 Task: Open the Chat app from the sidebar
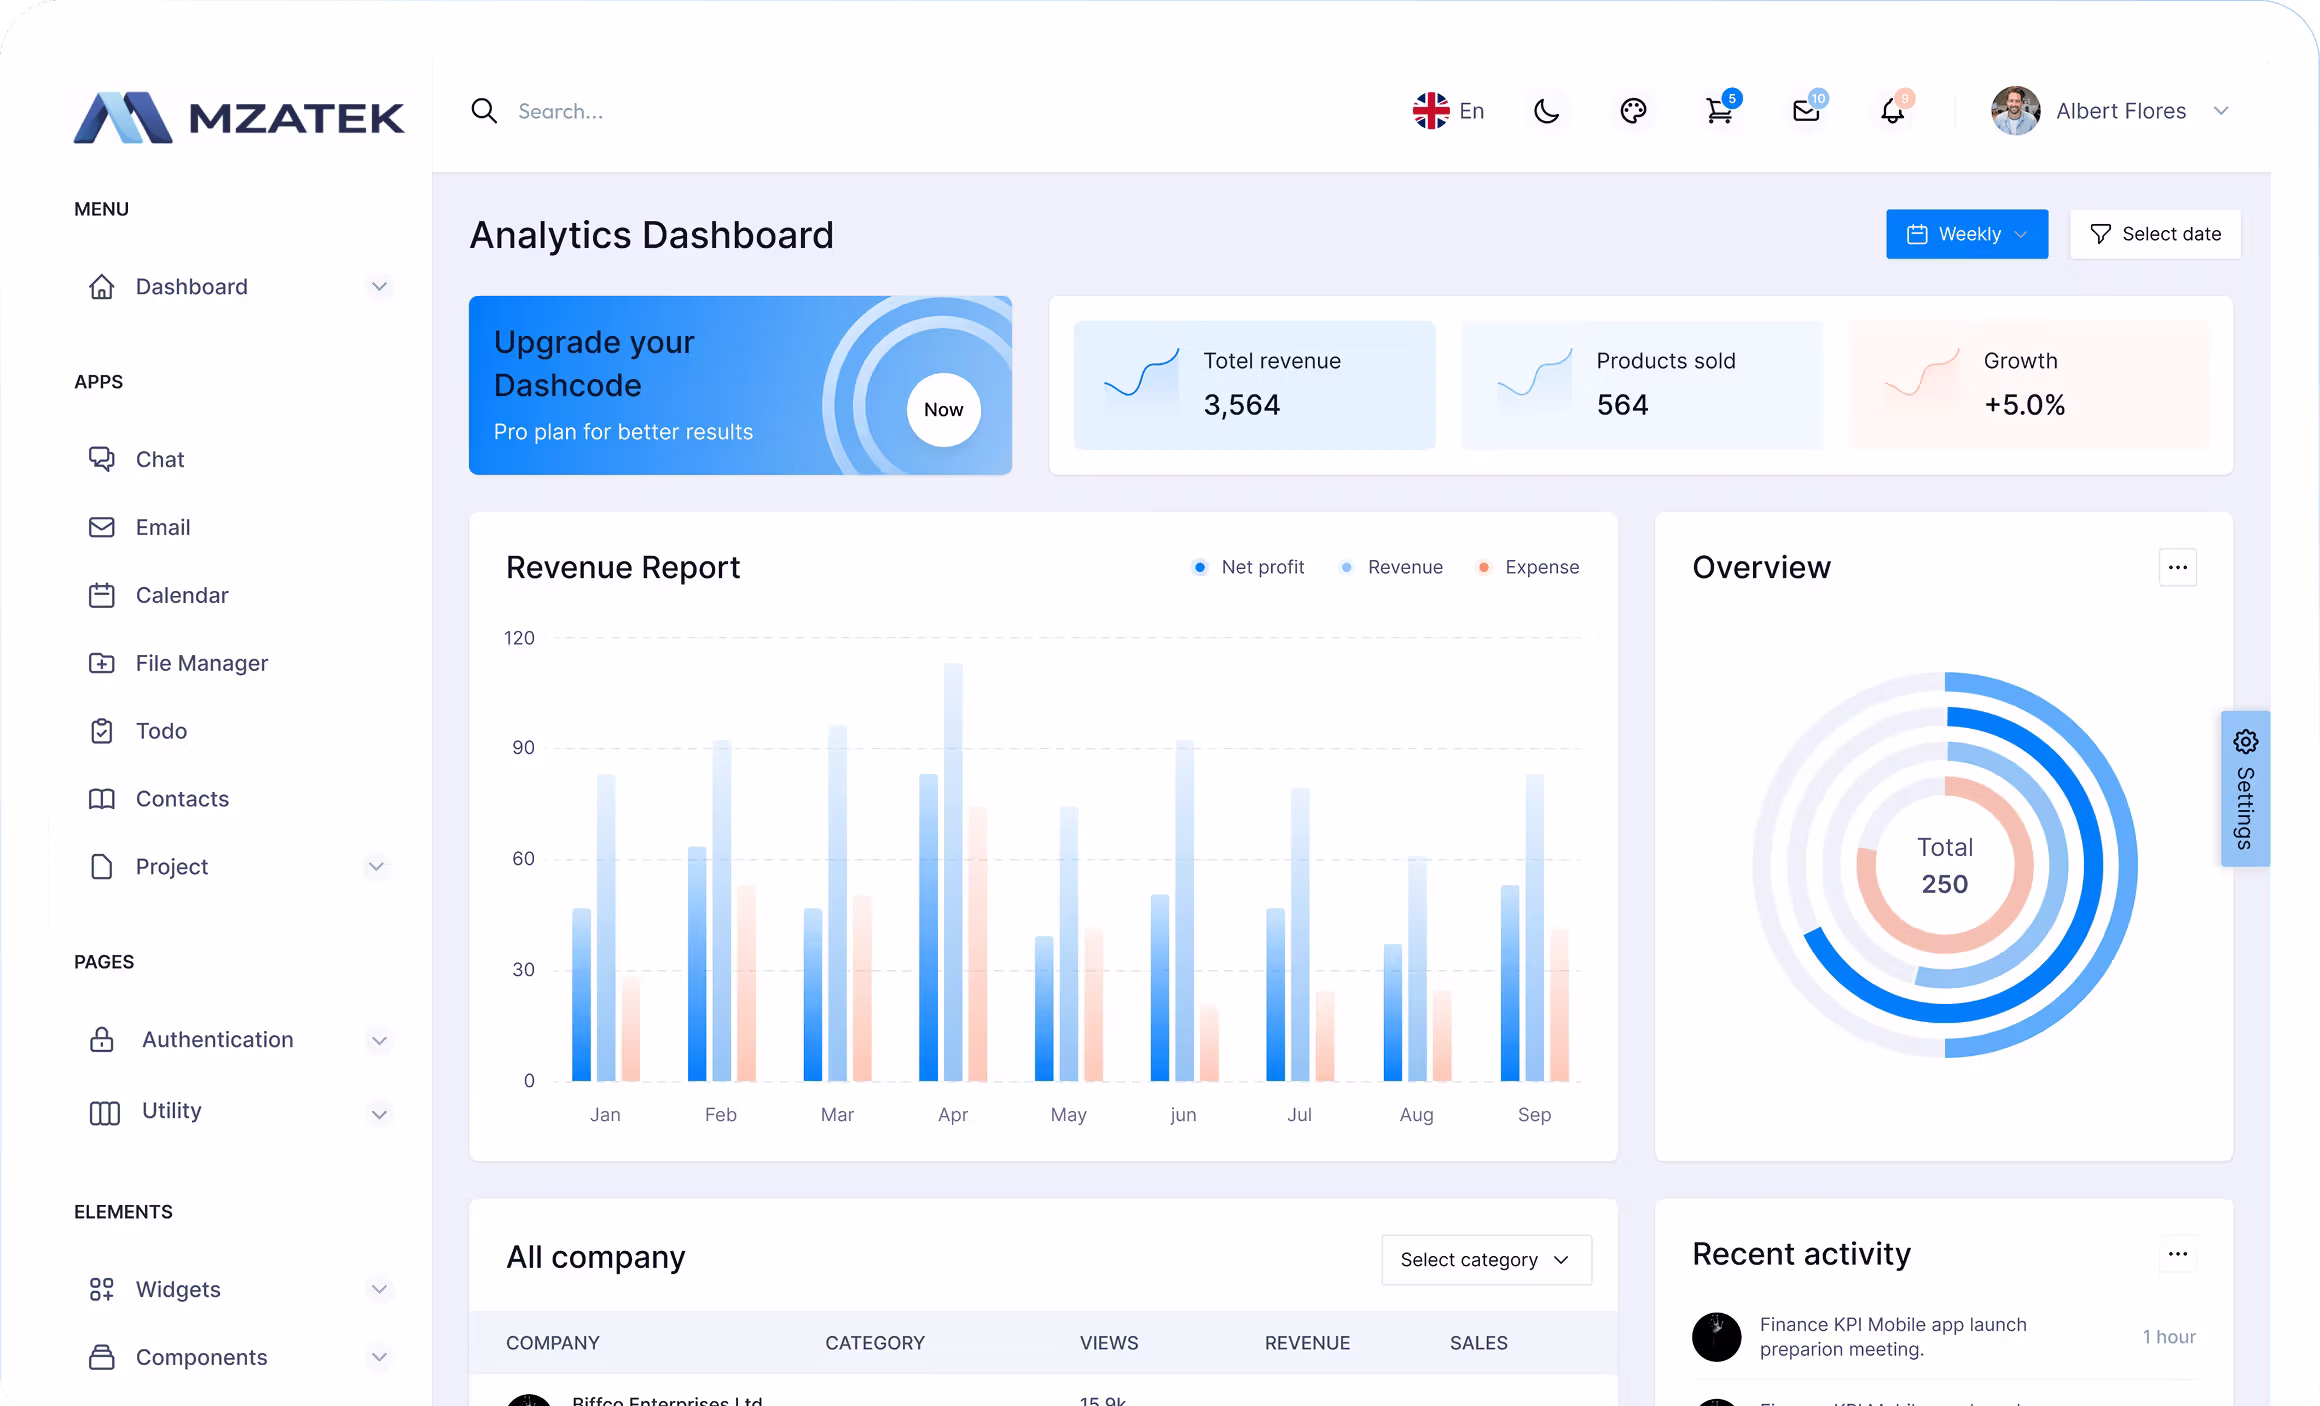160,459
